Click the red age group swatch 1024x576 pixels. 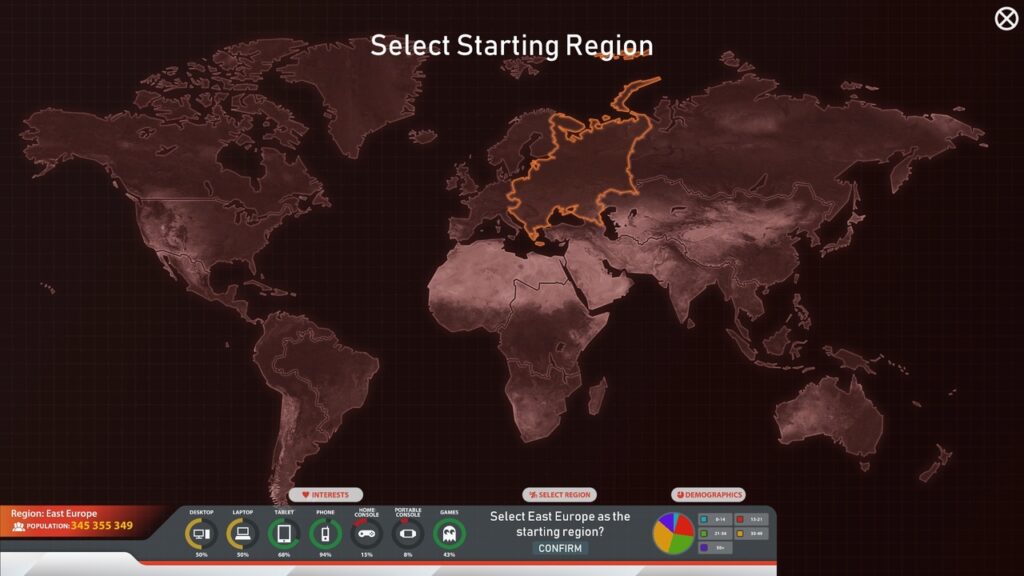[x=740, y=520]
